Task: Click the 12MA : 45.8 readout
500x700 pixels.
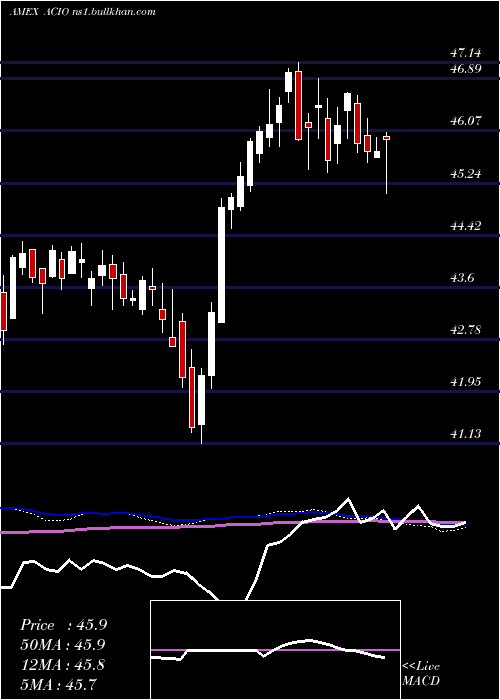Action: [62, 665]
